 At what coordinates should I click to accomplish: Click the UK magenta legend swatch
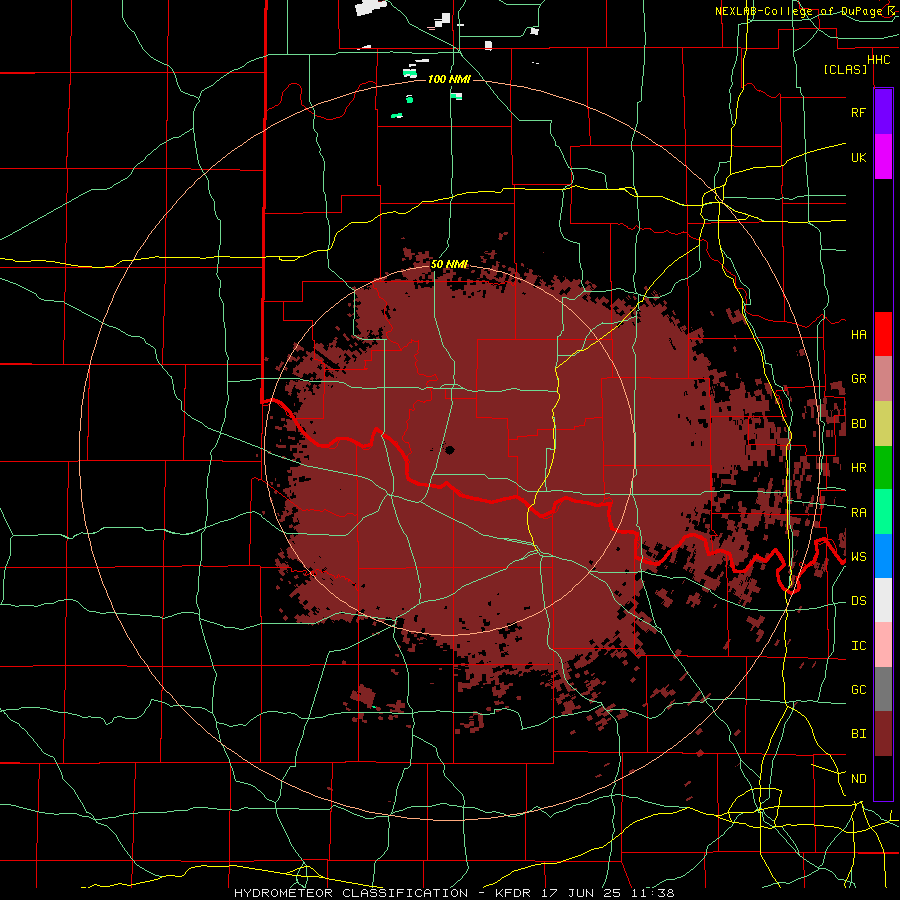point(883,157)
